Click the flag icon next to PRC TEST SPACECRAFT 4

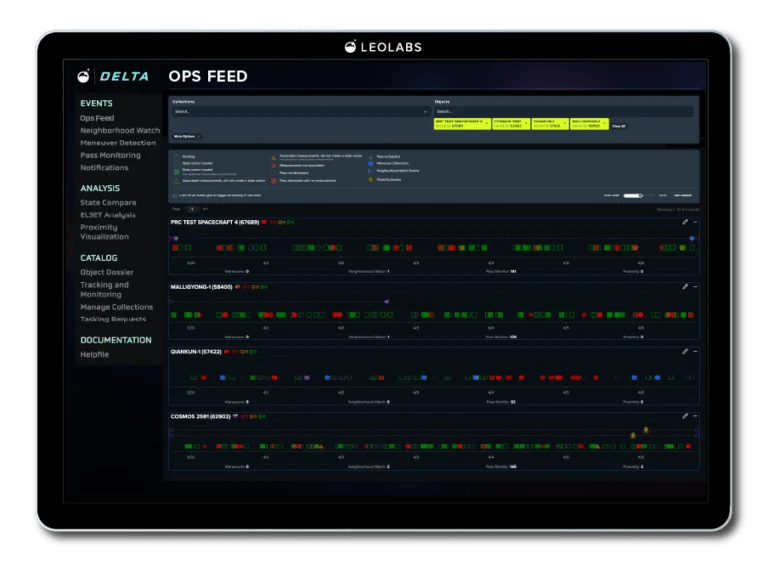[264, 222]
